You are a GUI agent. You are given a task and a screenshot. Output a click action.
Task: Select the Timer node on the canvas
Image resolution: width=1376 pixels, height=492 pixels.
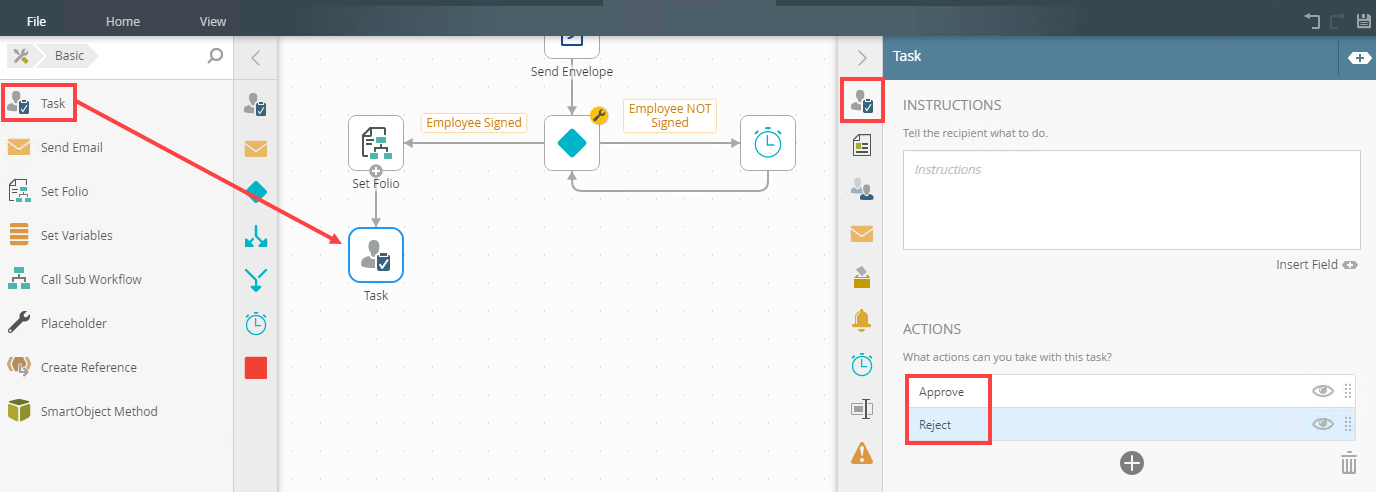(x=768, y=143)
